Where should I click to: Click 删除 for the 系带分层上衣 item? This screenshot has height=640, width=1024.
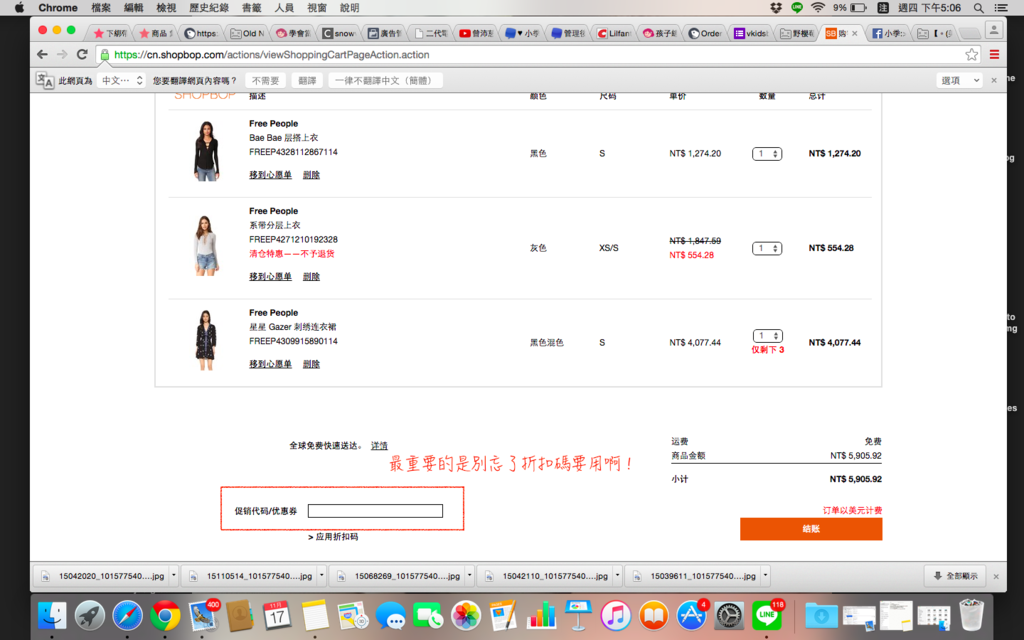point(312,277)
